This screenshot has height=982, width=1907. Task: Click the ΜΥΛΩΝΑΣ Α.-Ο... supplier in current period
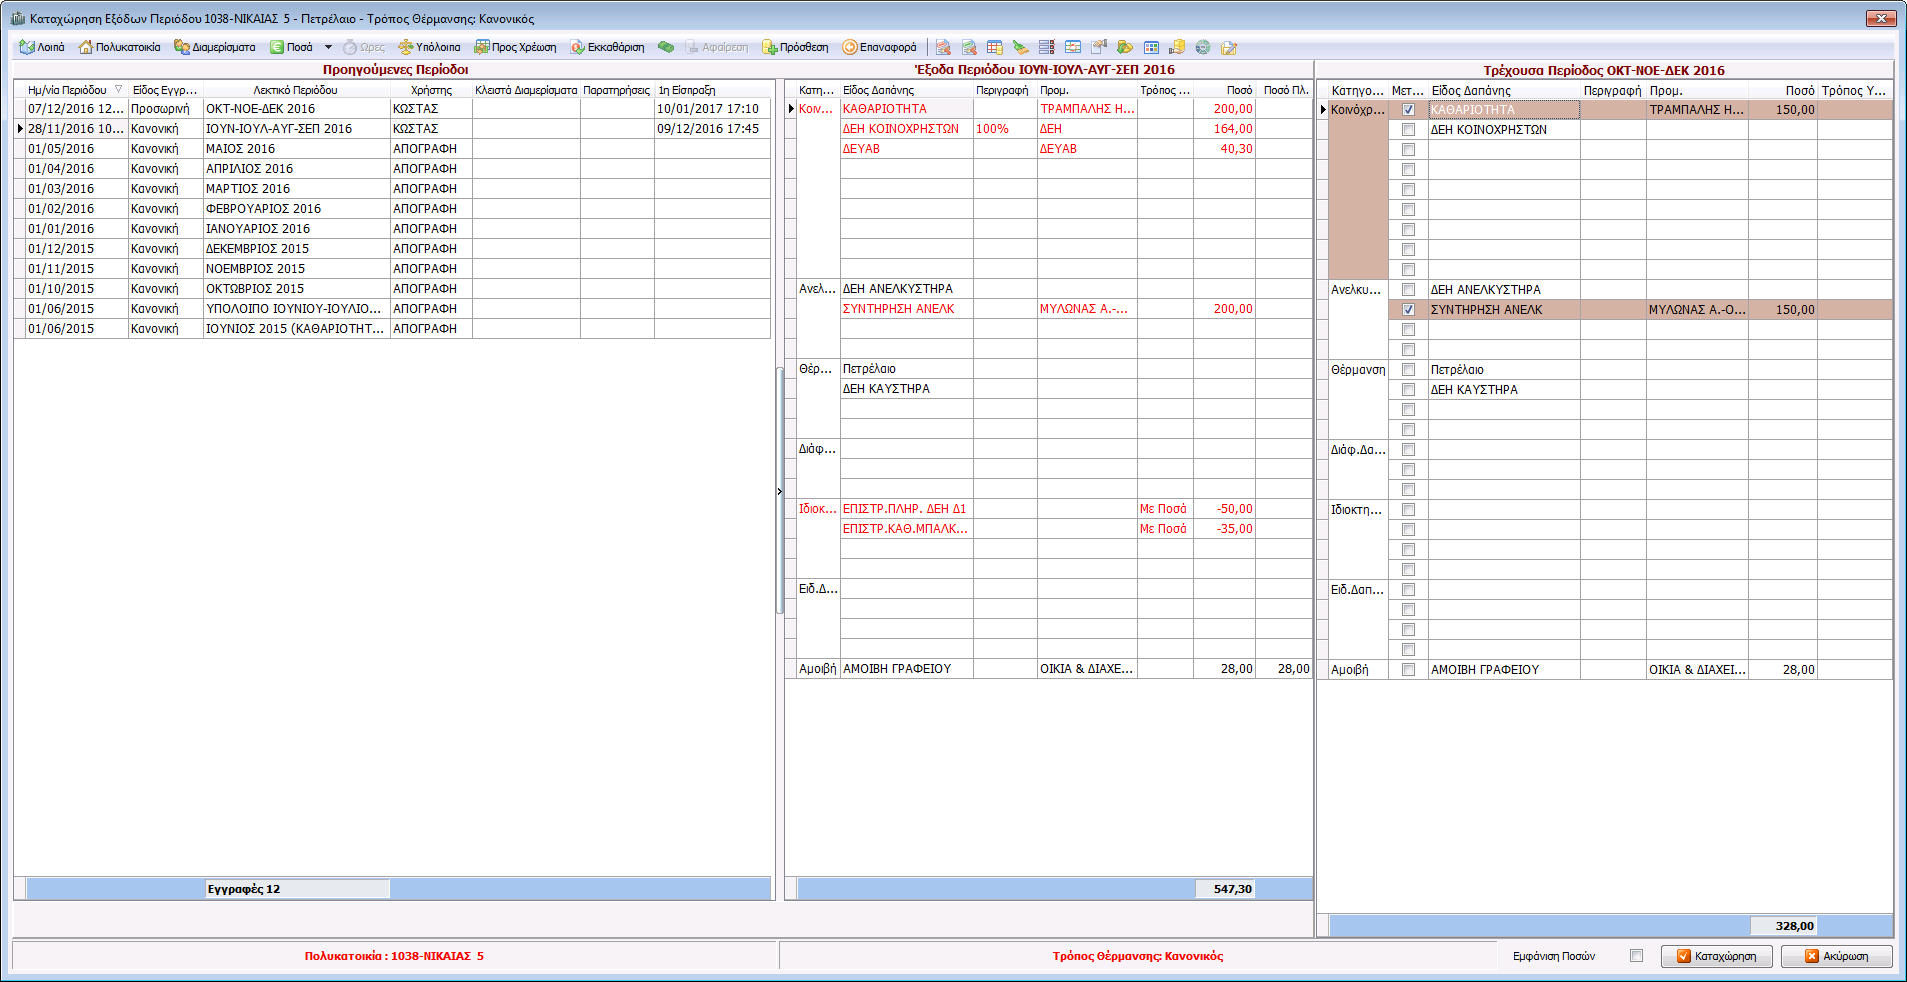(x=1697, y=310)
